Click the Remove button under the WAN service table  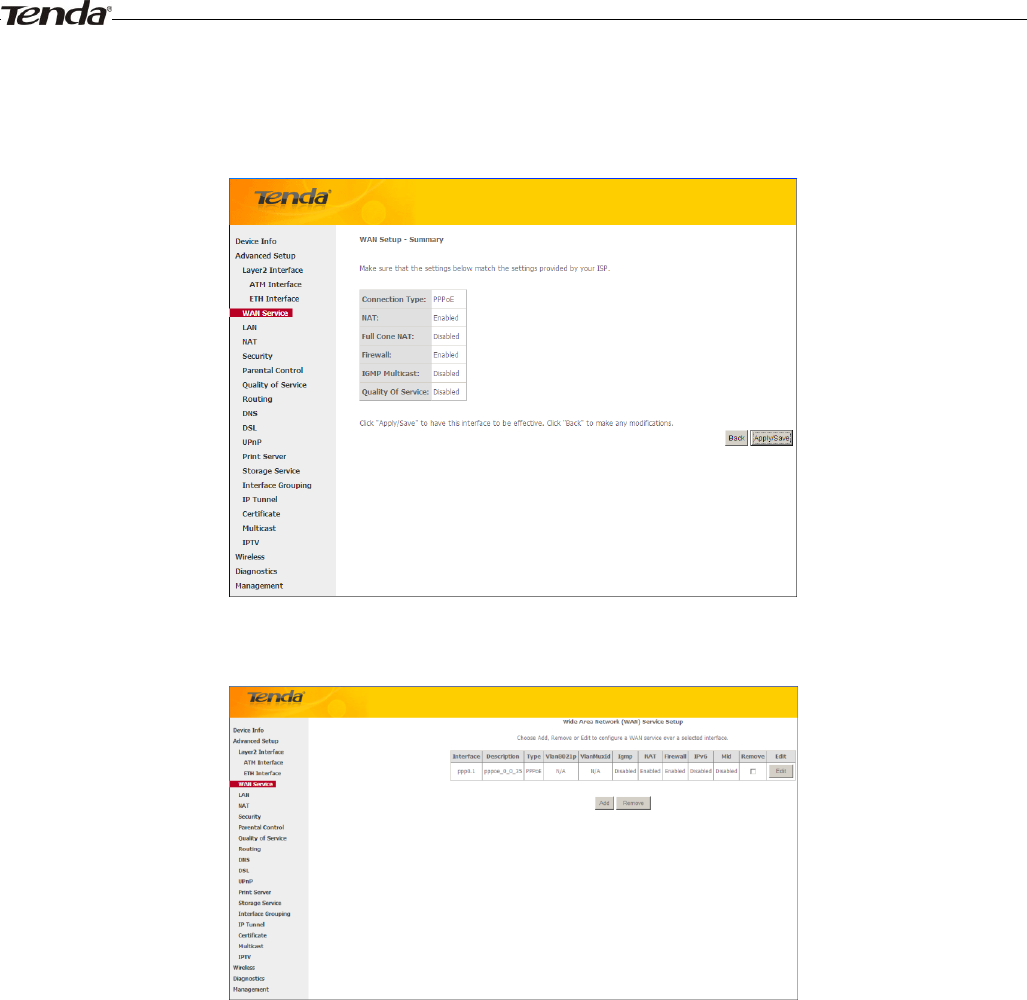(633, 803)
